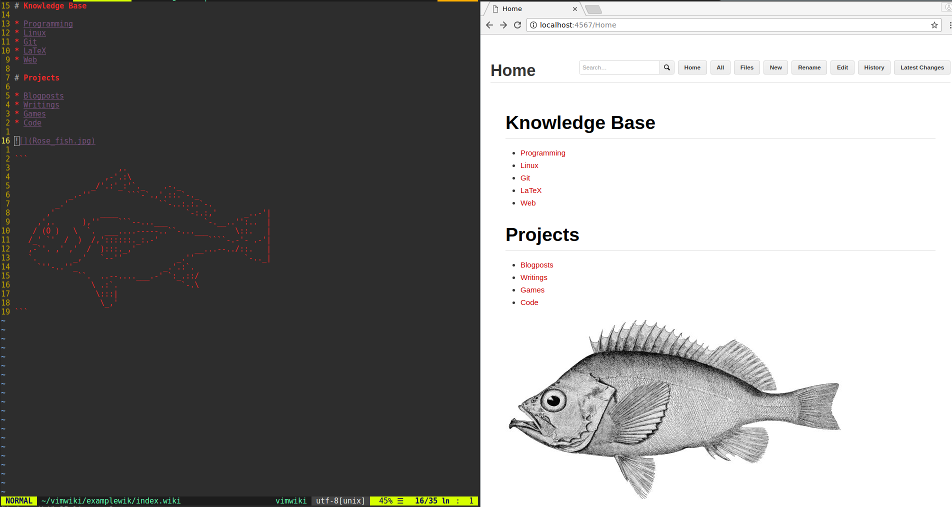Click the Knowledge Base heading in Vim
The image size is (952, 507).
tap(55, 5)
